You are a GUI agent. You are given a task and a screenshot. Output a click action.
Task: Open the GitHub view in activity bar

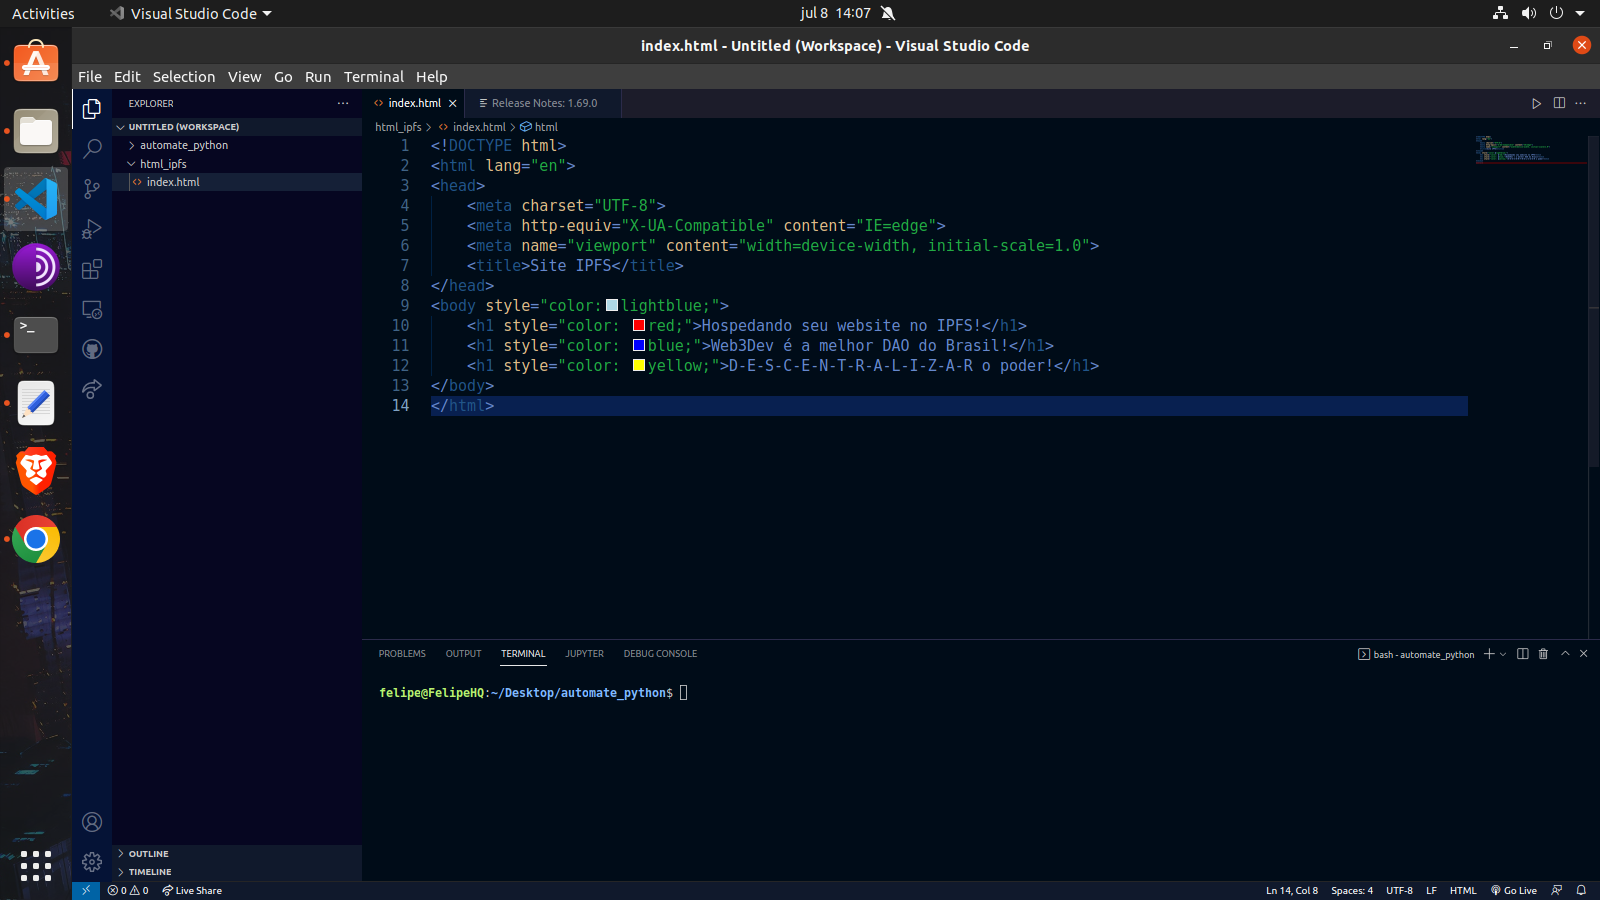pos(92,349)
